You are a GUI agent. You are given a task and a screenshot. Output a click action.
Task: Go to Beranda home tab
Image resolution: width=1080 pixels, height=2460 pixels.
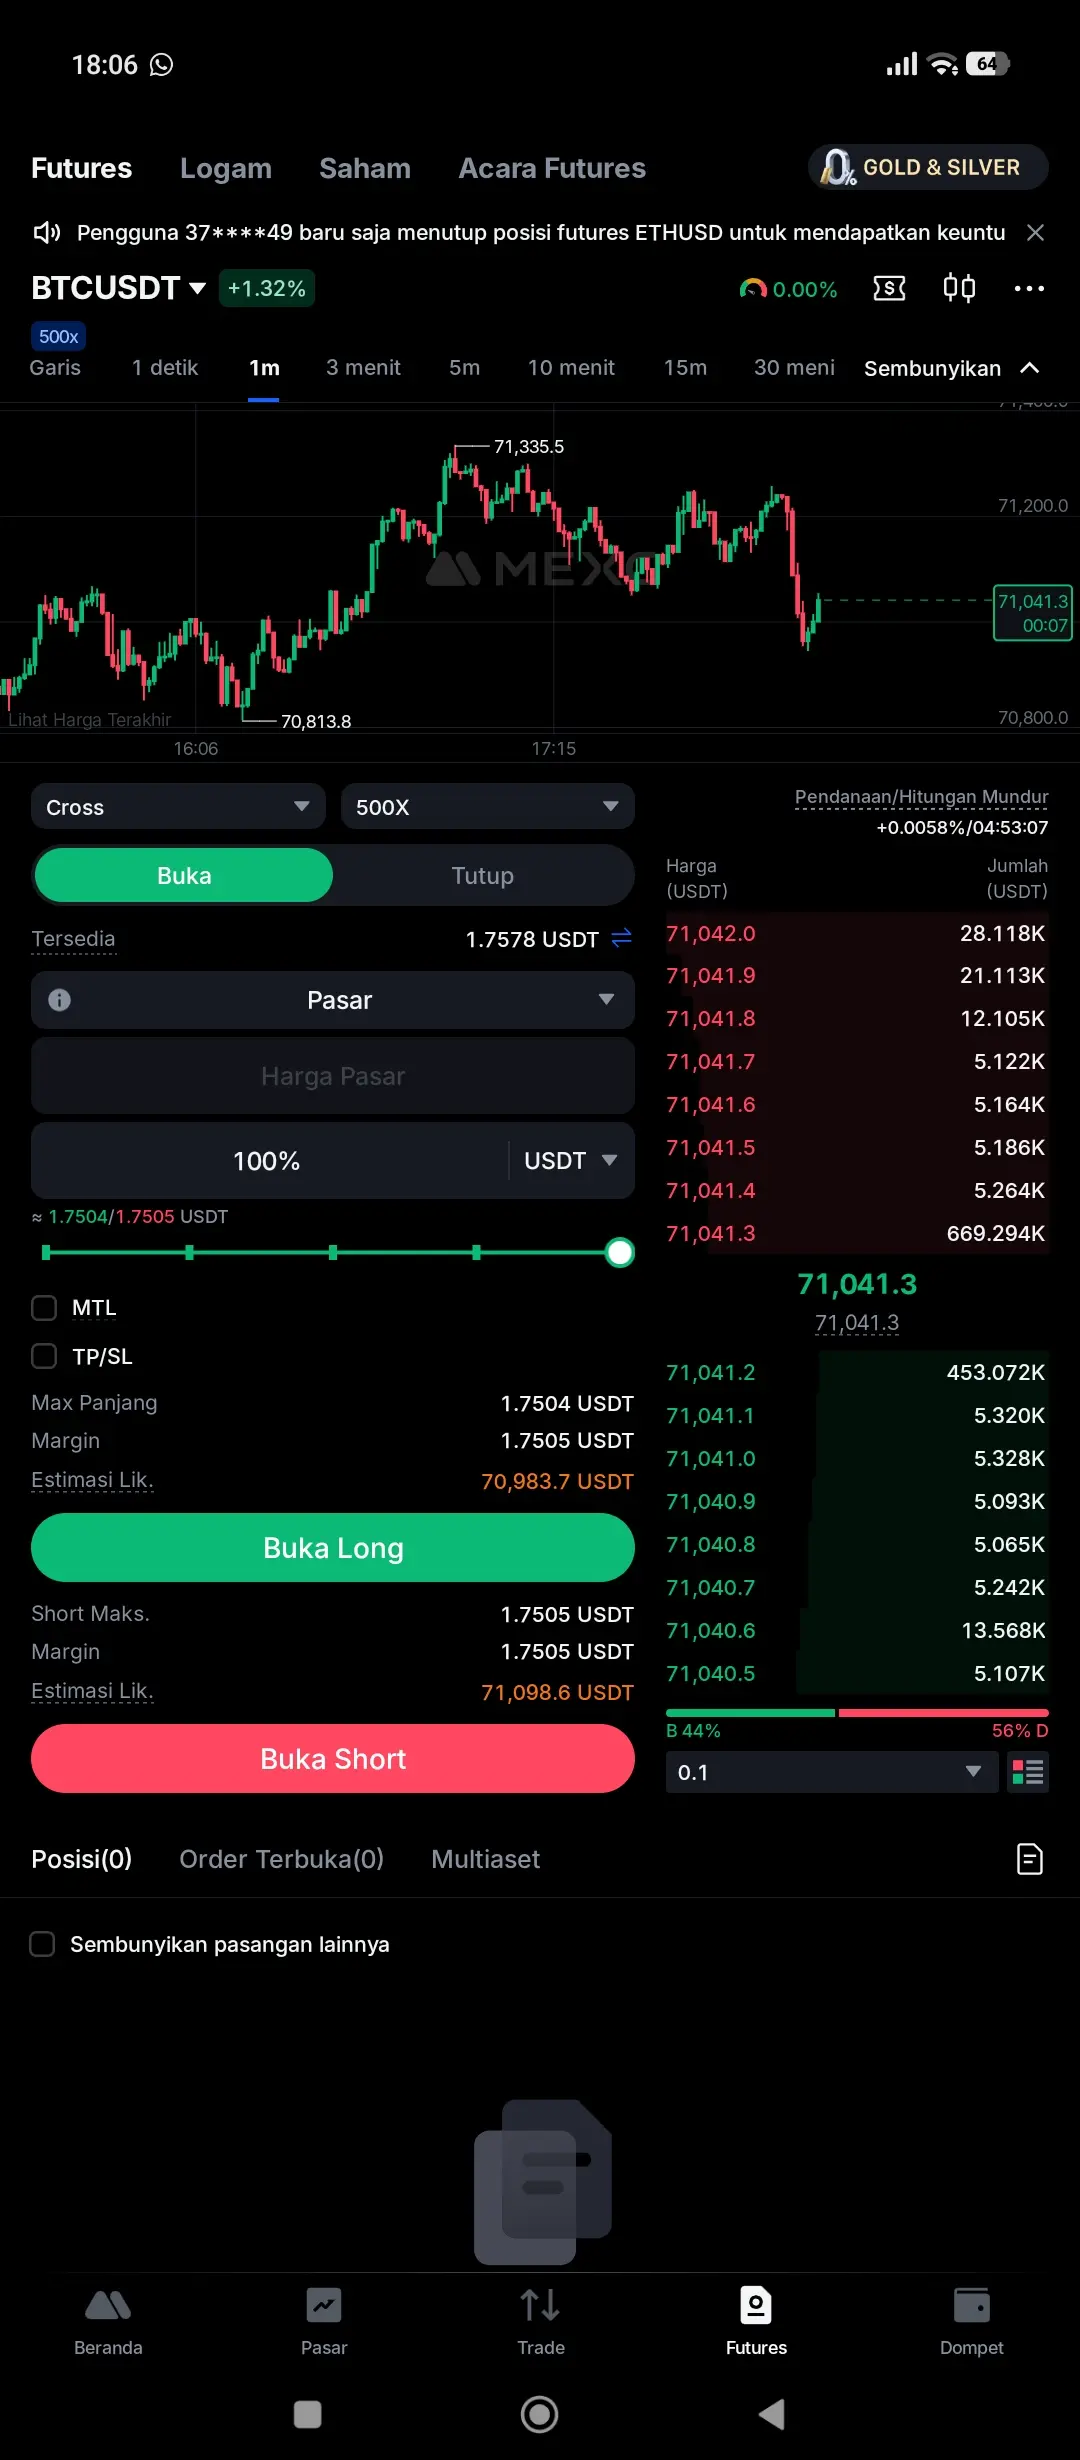[x=108, y=2322]
